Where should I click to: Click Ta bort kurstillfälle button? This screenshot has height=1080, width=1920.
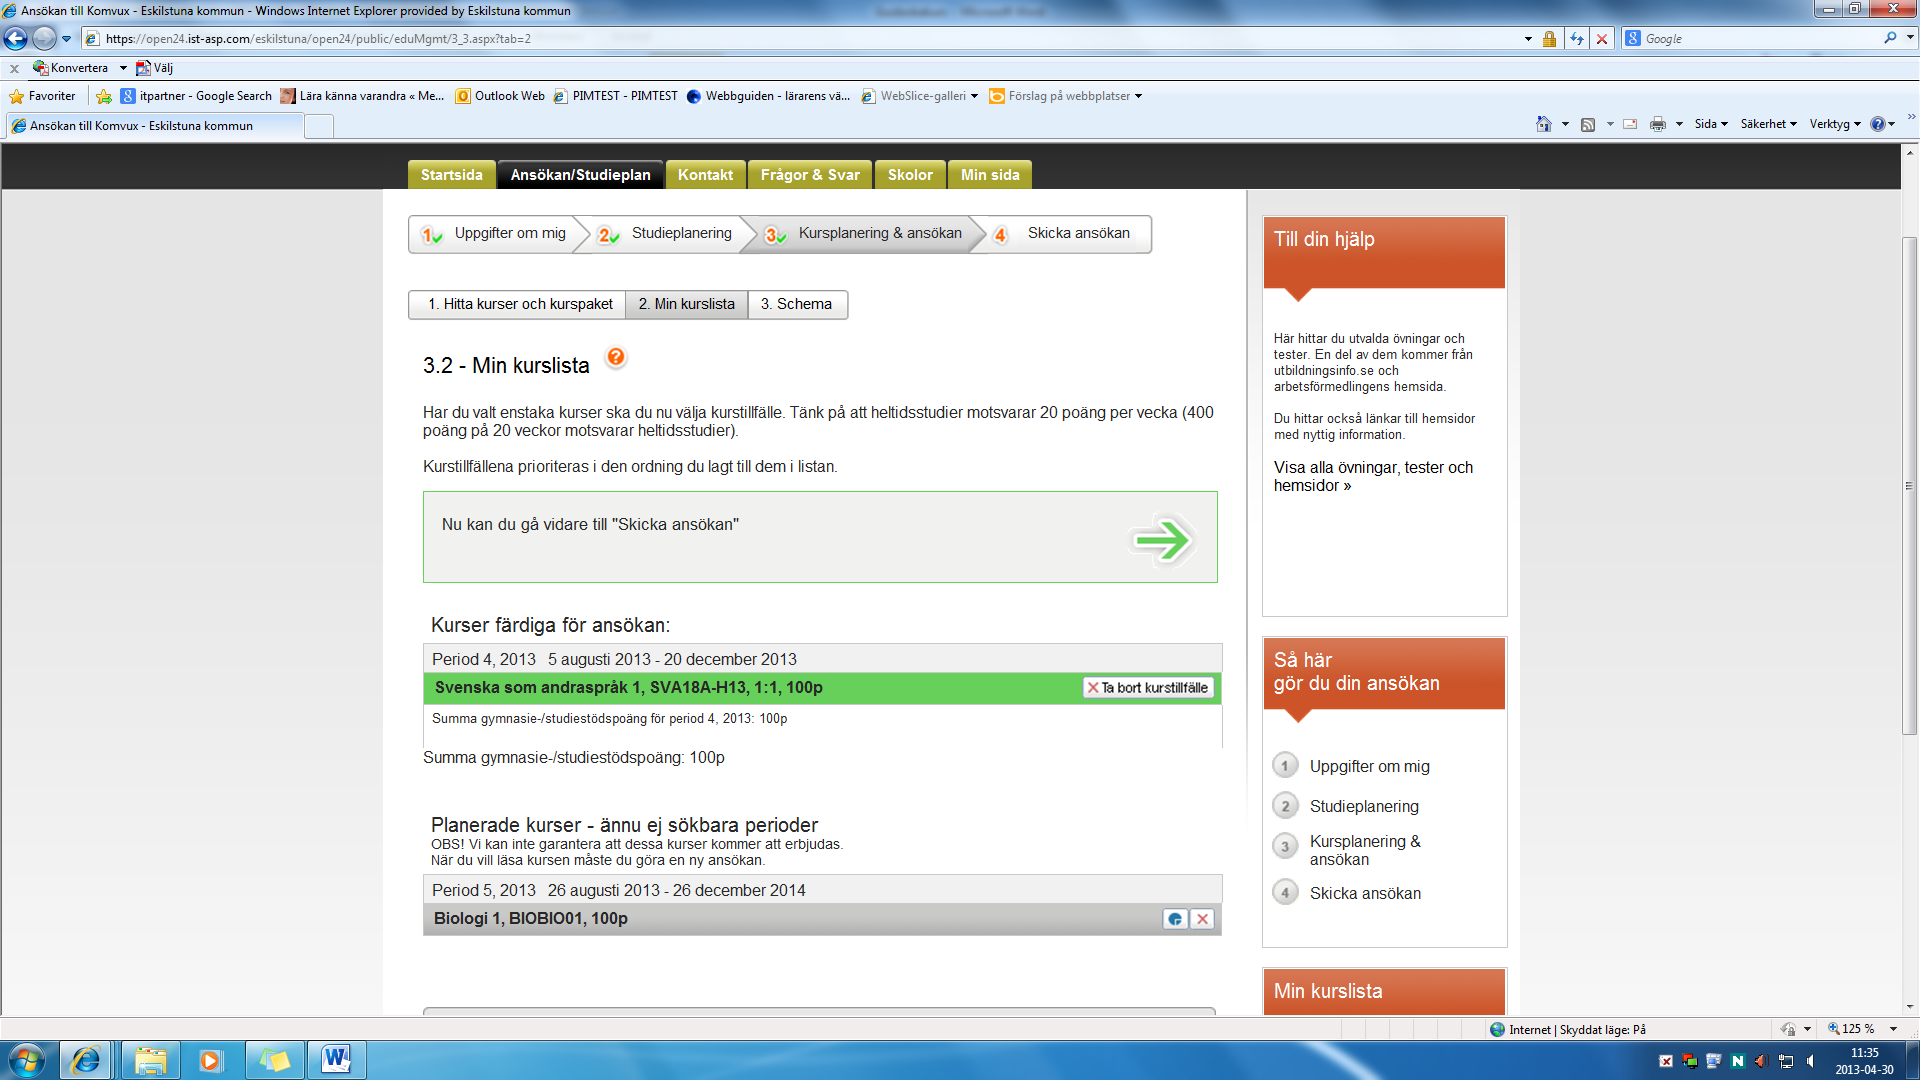coord(1148,688)
